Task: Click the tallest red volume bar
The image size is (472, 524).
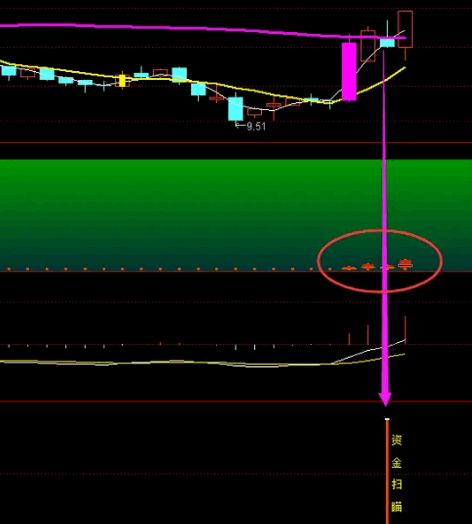Action: tap(405, 330)
